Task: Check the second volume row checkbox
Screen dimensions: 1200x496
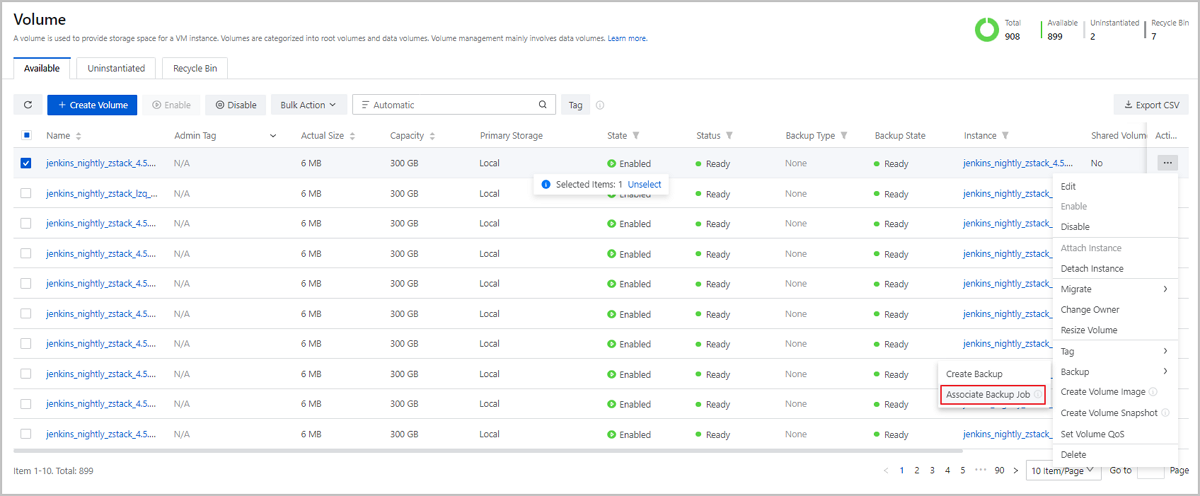Action: (26, 194)
